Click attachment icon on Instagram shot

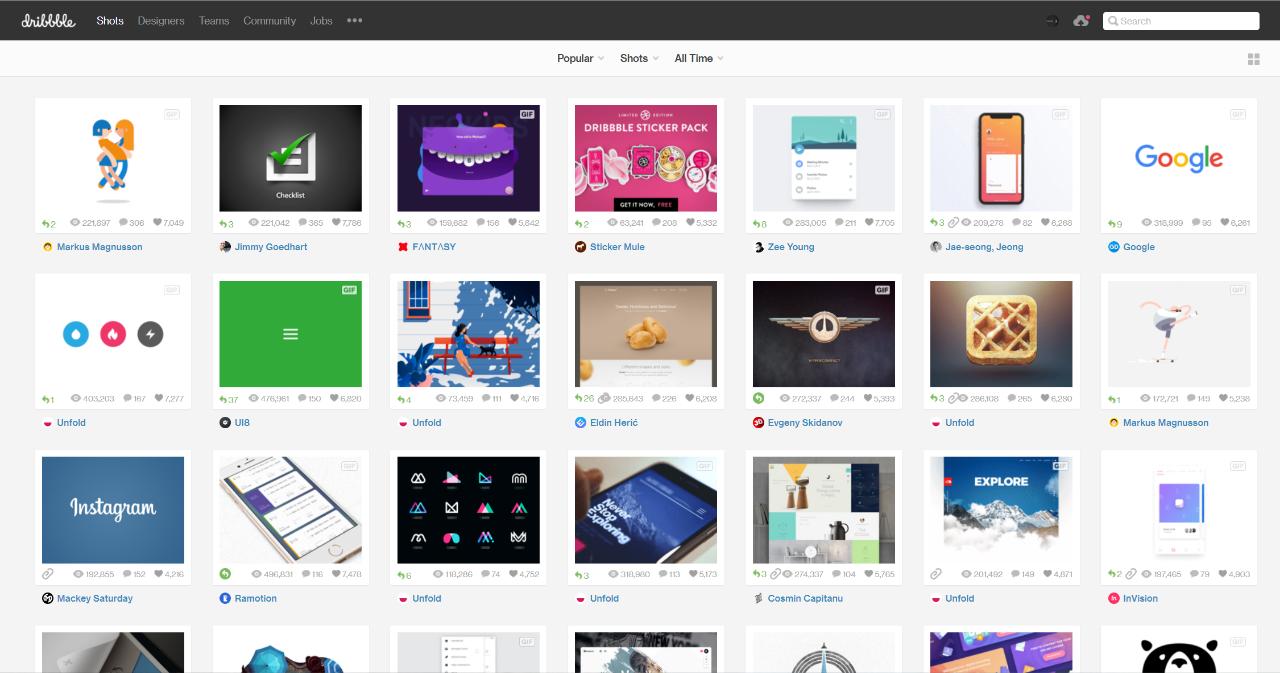47,575
